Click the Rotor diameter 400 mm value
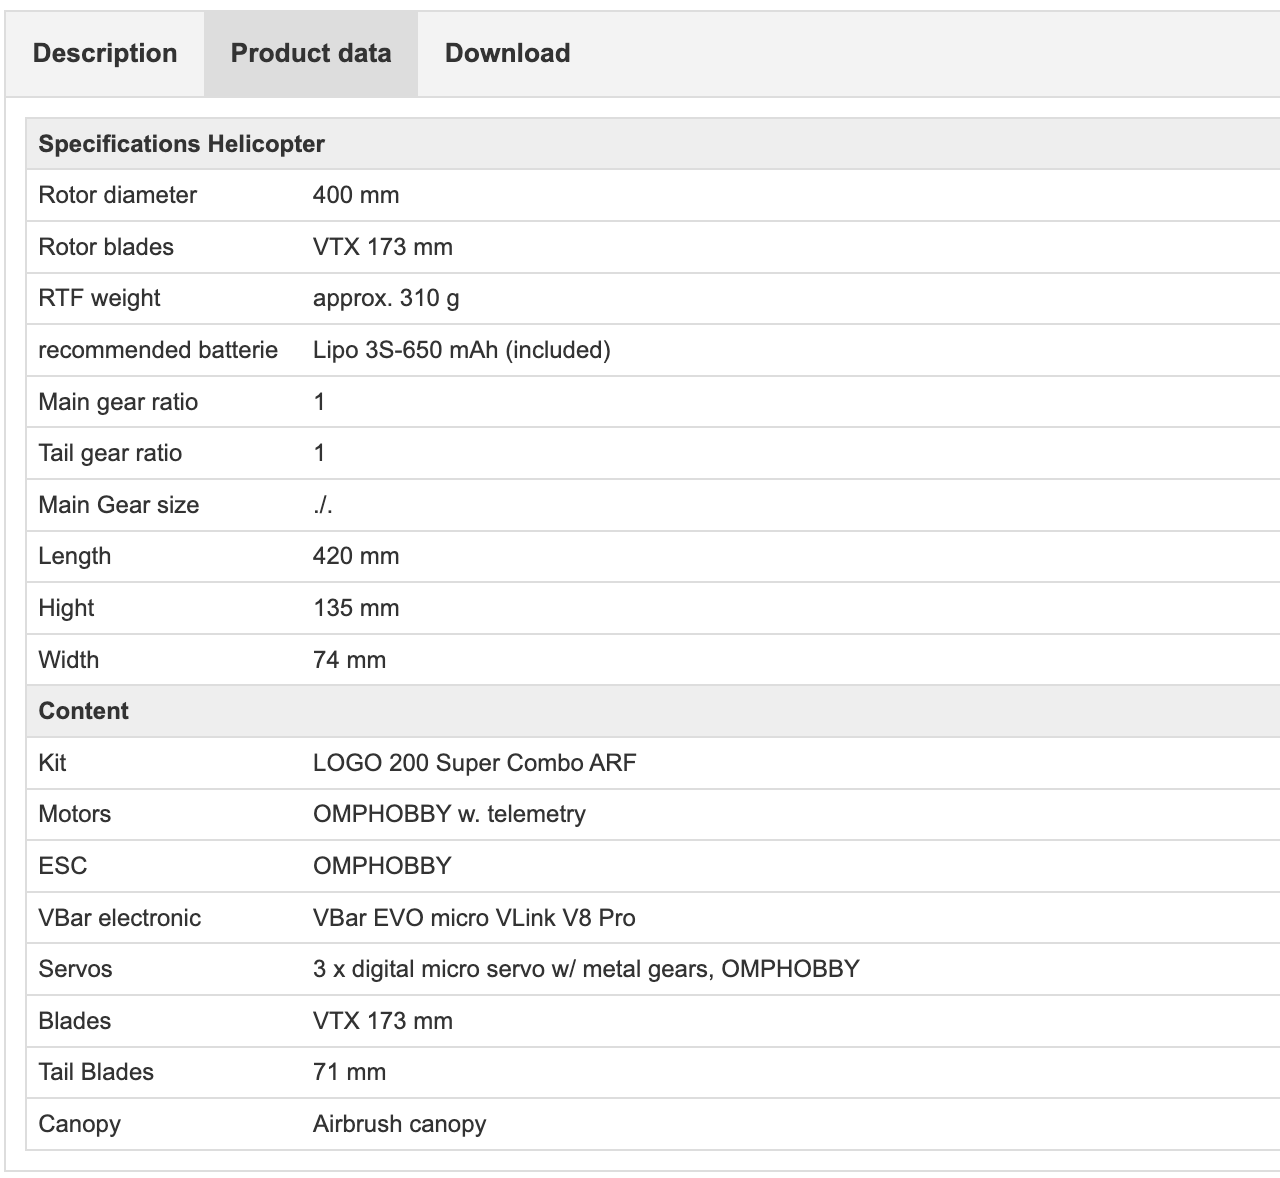The width and height of the screenshot is (1280, 1178). point(356,195)
